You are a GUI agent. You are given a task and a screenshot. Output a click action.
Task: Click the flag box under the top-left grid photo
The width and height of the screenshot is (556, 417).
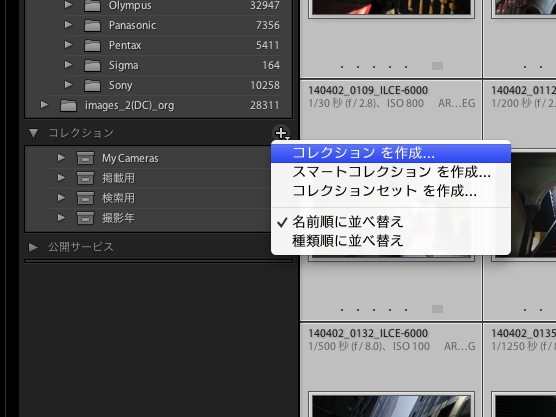[x=437, y=66]
